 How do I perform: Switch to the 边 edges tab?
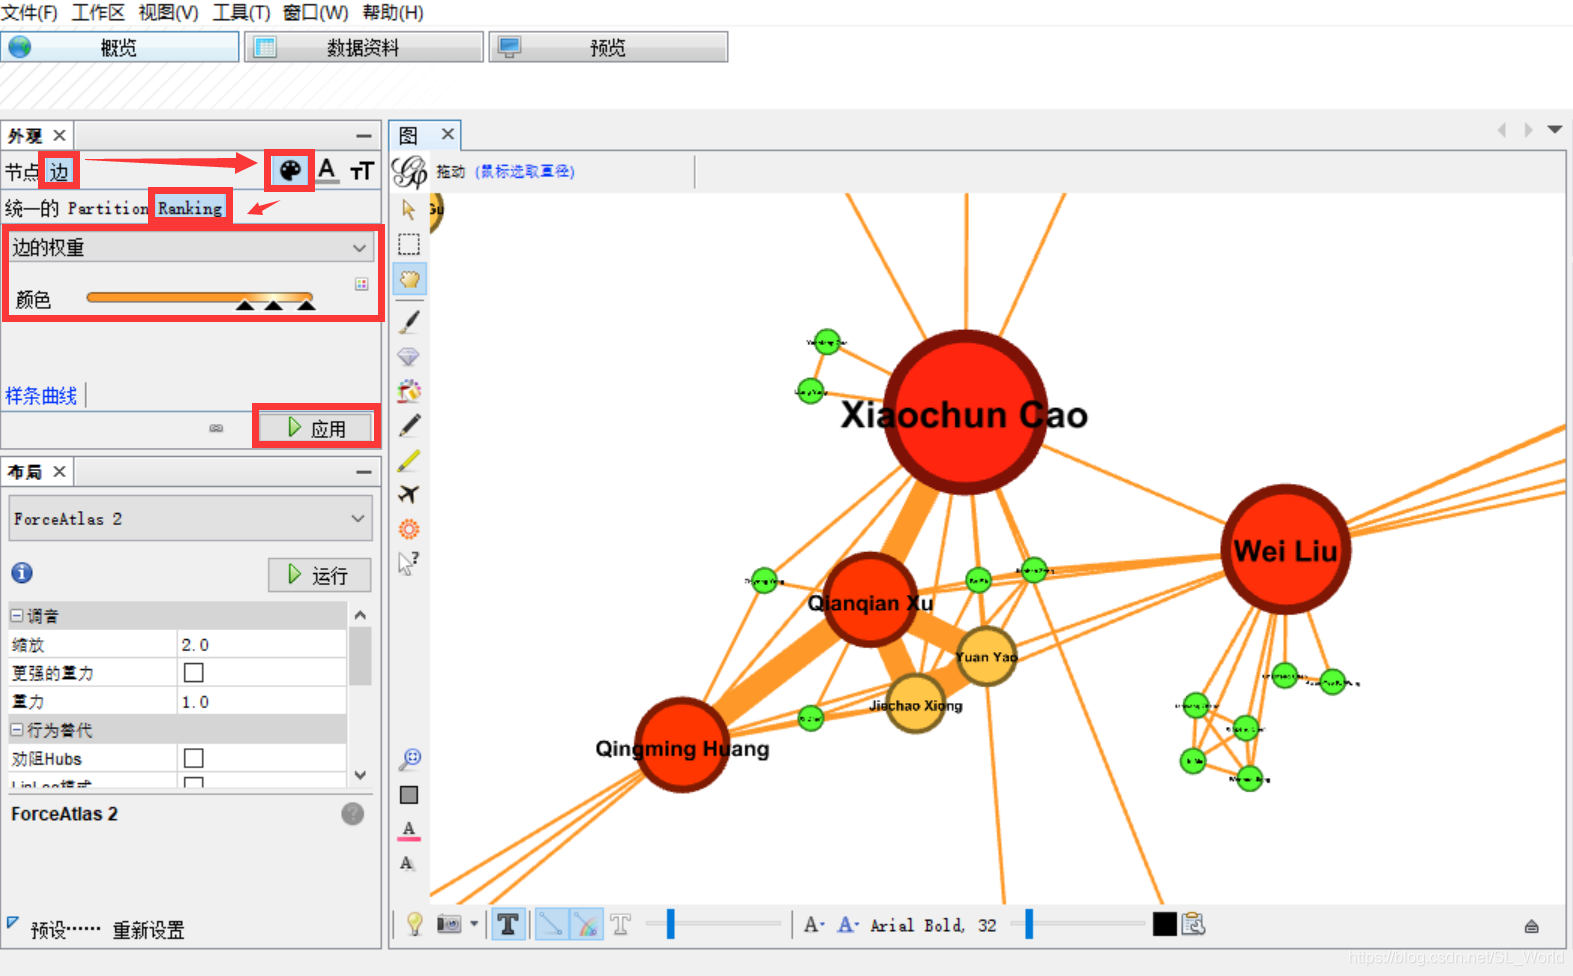pyautogui.click(x=59, y=172)
